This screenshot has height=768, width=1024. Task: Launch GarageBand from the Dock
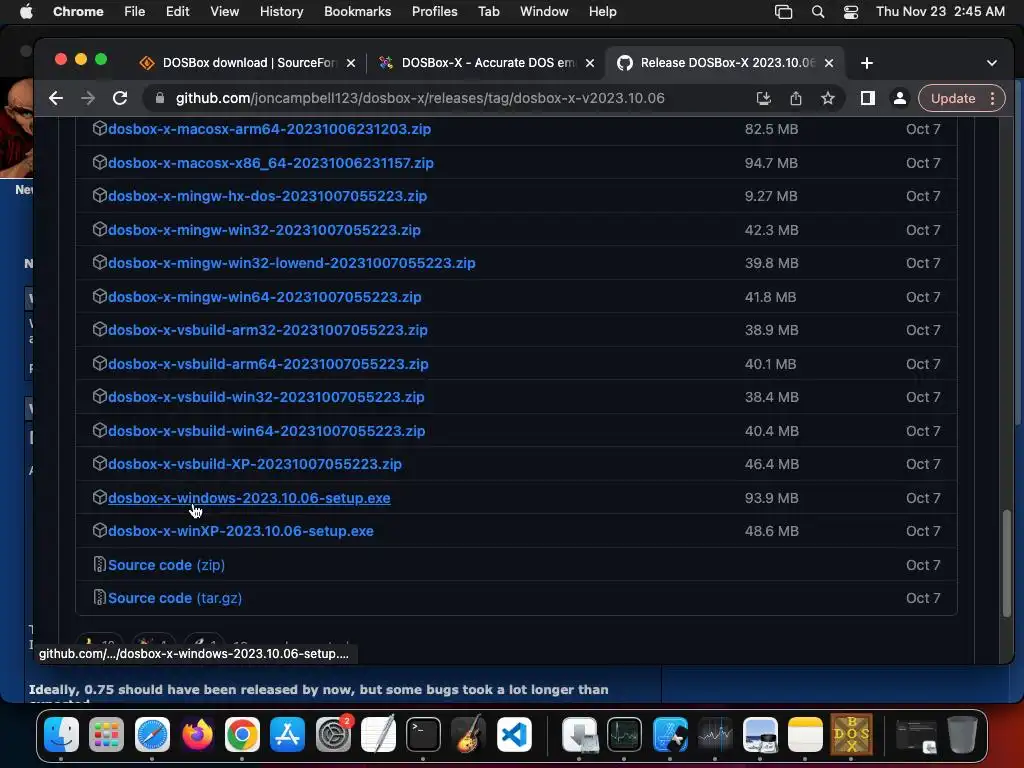[x=468, y=735]
